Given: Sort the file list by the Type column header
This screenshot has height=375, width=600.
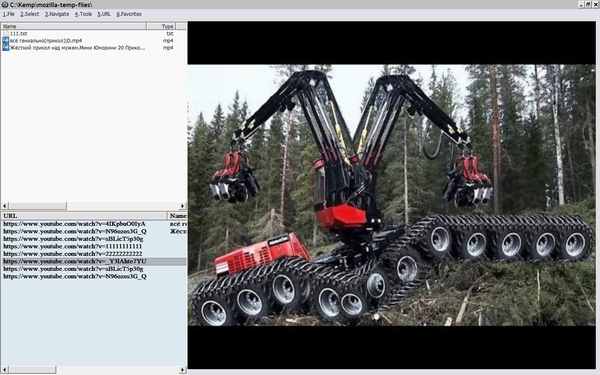Looking at the screenshot, I should point(161,26).
